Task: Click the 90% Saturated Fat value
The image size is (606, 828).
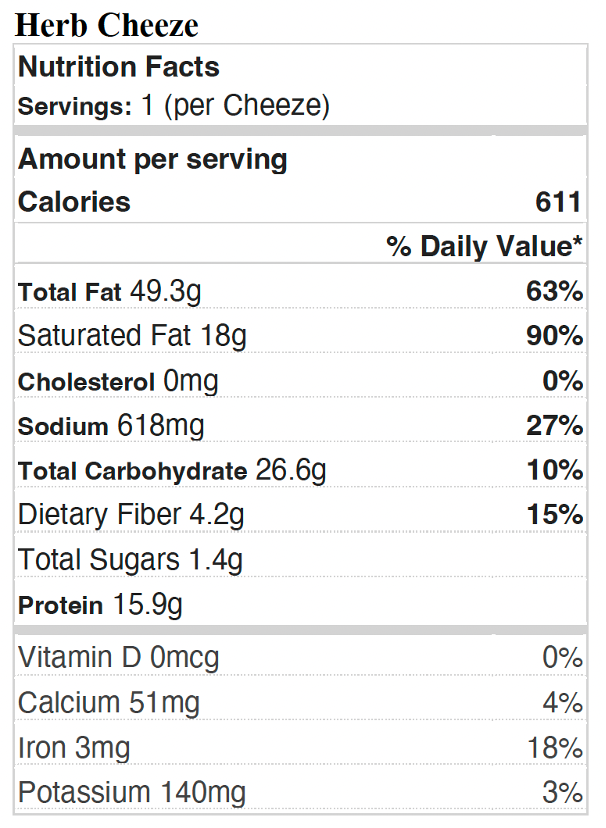Action: (555, 336)
